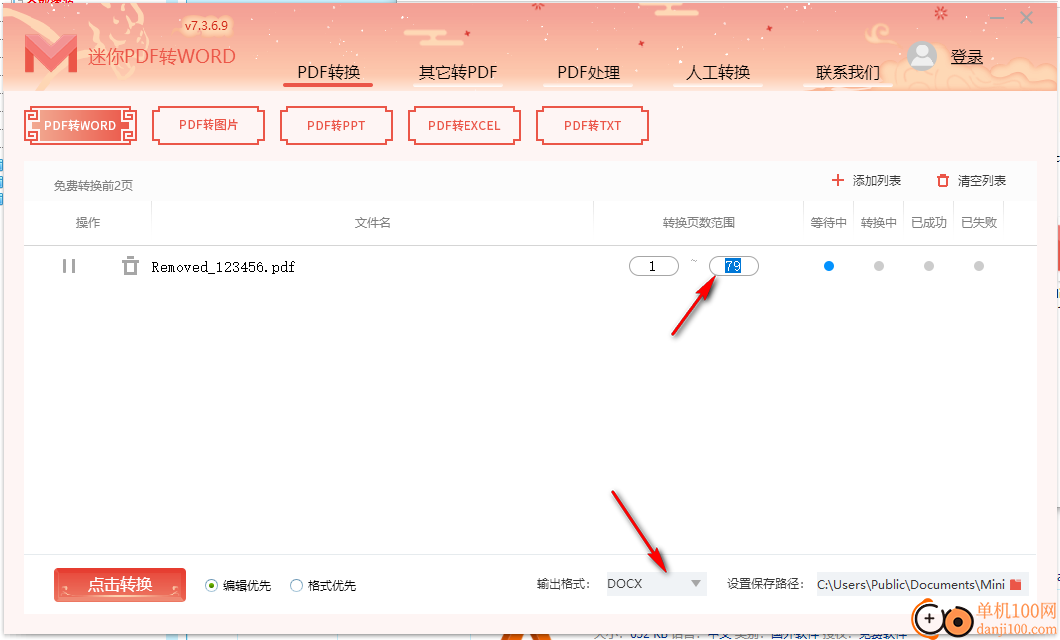The width and height of the screenshot is (1060, 640).
Task: Click start page field showing 1
Action: coord(654,266)
